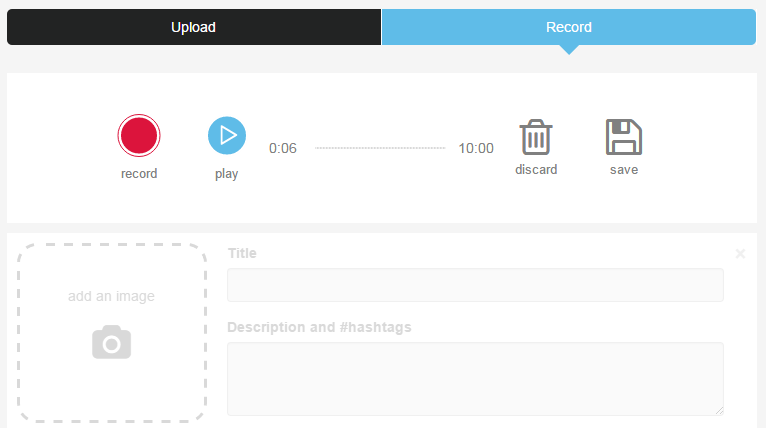Click the add an image drop zone
766x428 pixels.
[x=112, y=333]
